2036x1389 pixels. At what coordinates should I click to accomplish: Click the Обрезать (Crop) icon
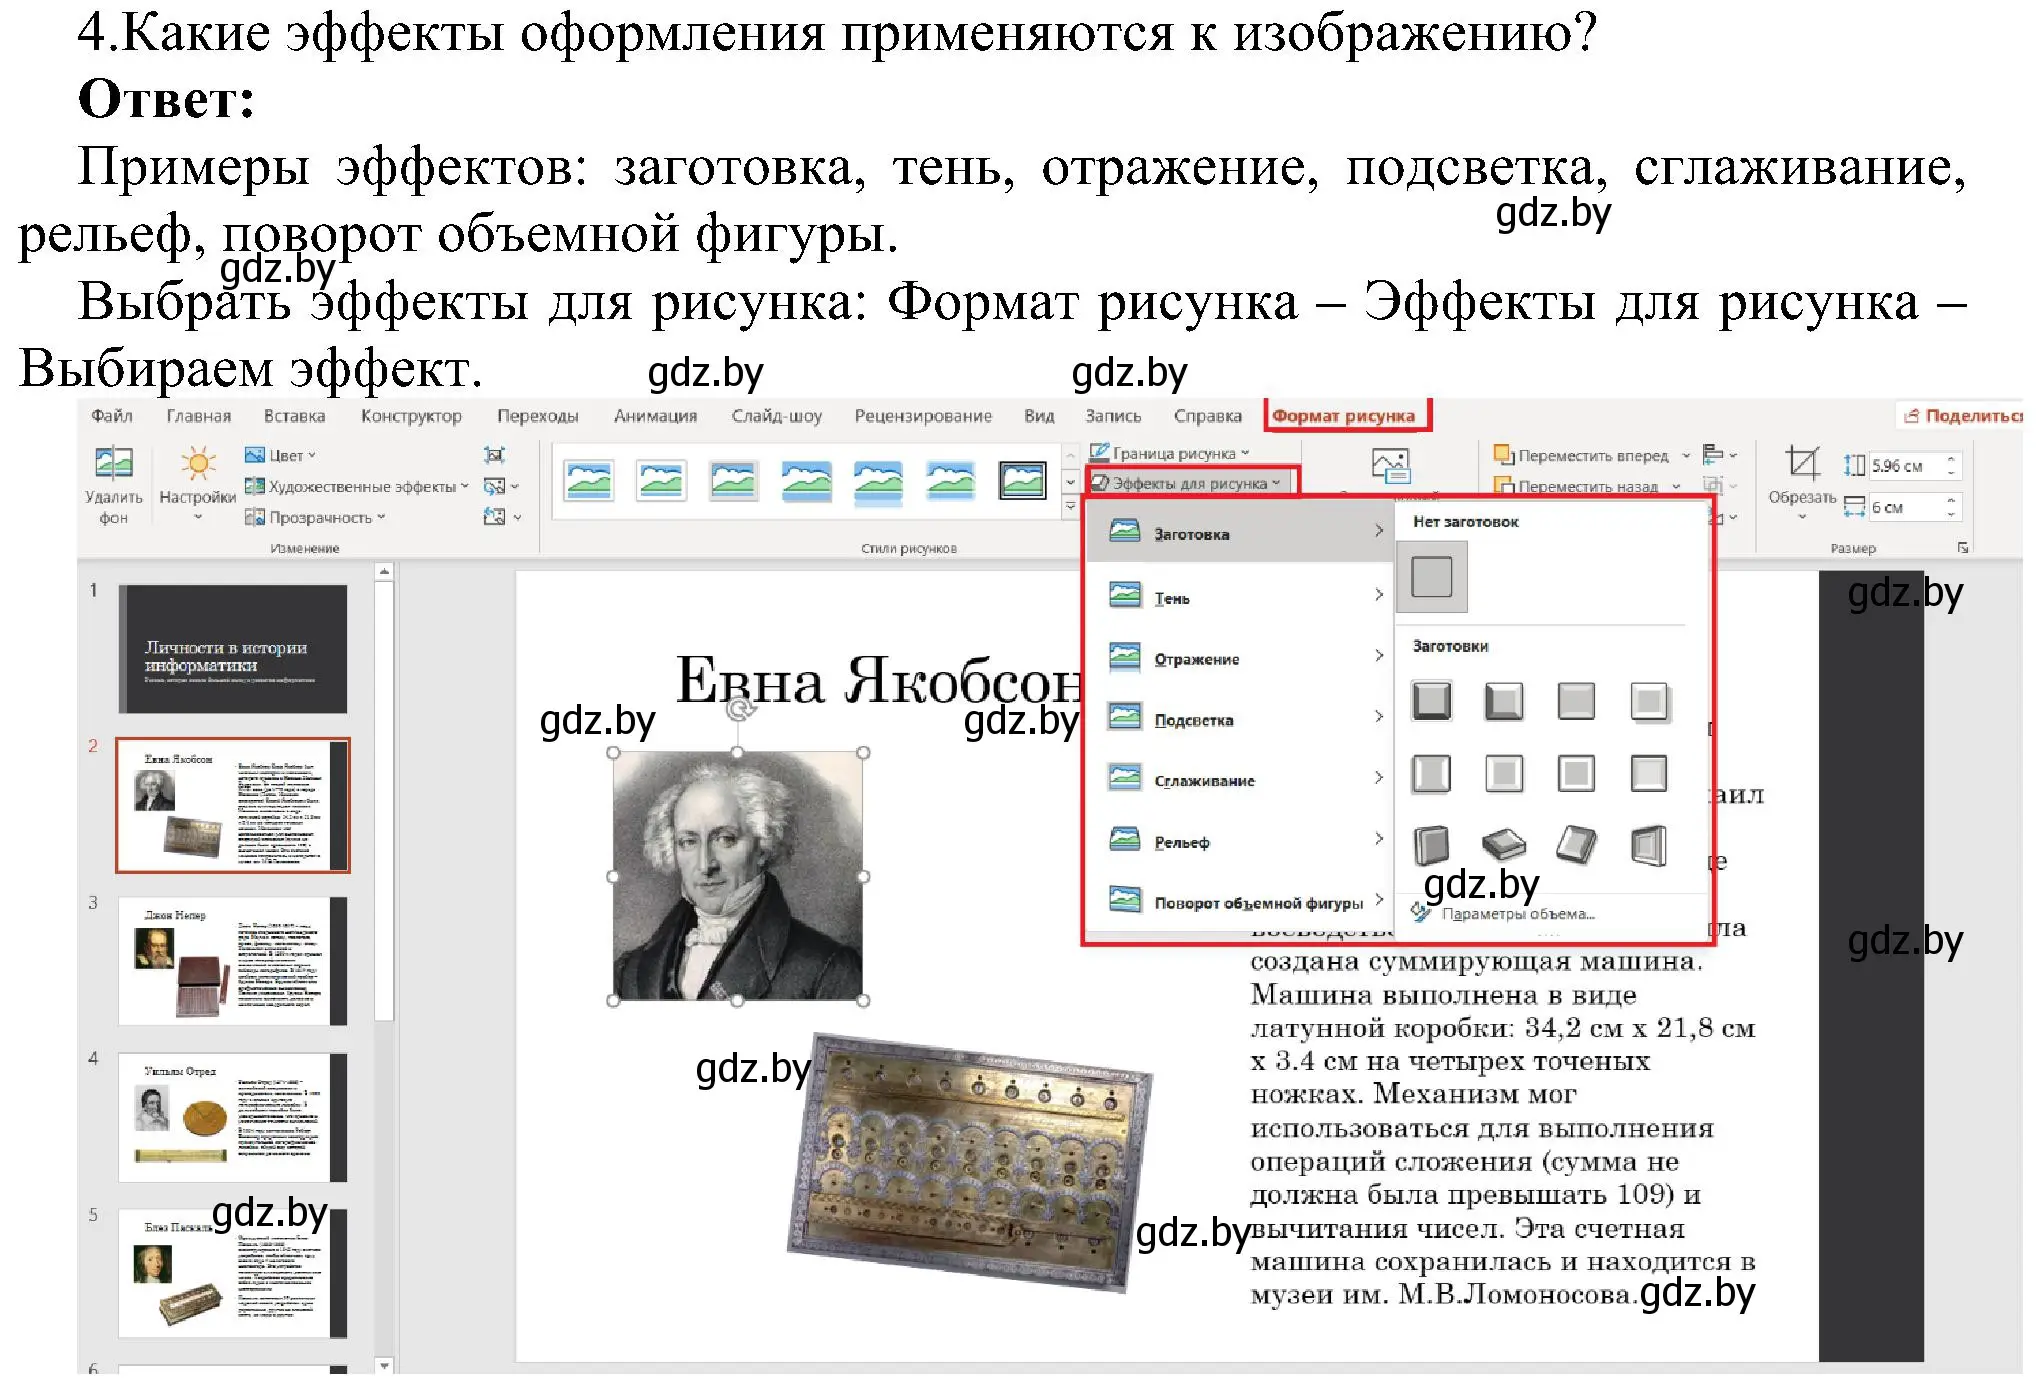1802,463
